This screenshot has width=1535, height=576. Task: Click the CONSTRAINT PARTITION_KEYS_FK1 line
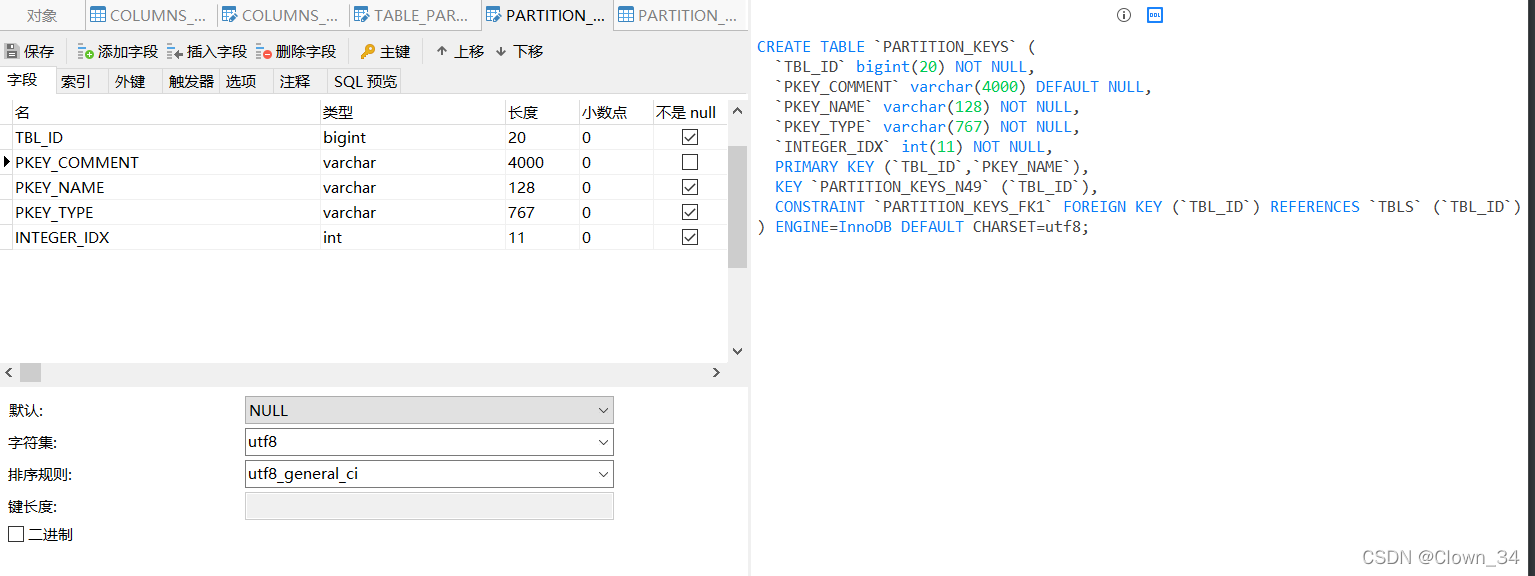click(1148, 207)
